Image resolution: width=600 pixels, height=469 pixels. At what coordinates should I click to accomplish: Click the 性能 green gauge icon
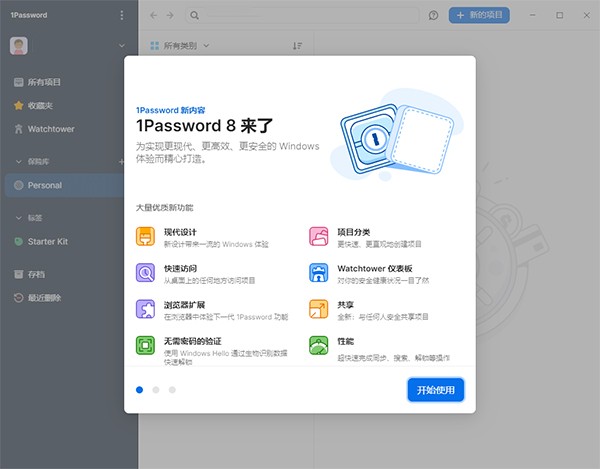click(319, 345)
